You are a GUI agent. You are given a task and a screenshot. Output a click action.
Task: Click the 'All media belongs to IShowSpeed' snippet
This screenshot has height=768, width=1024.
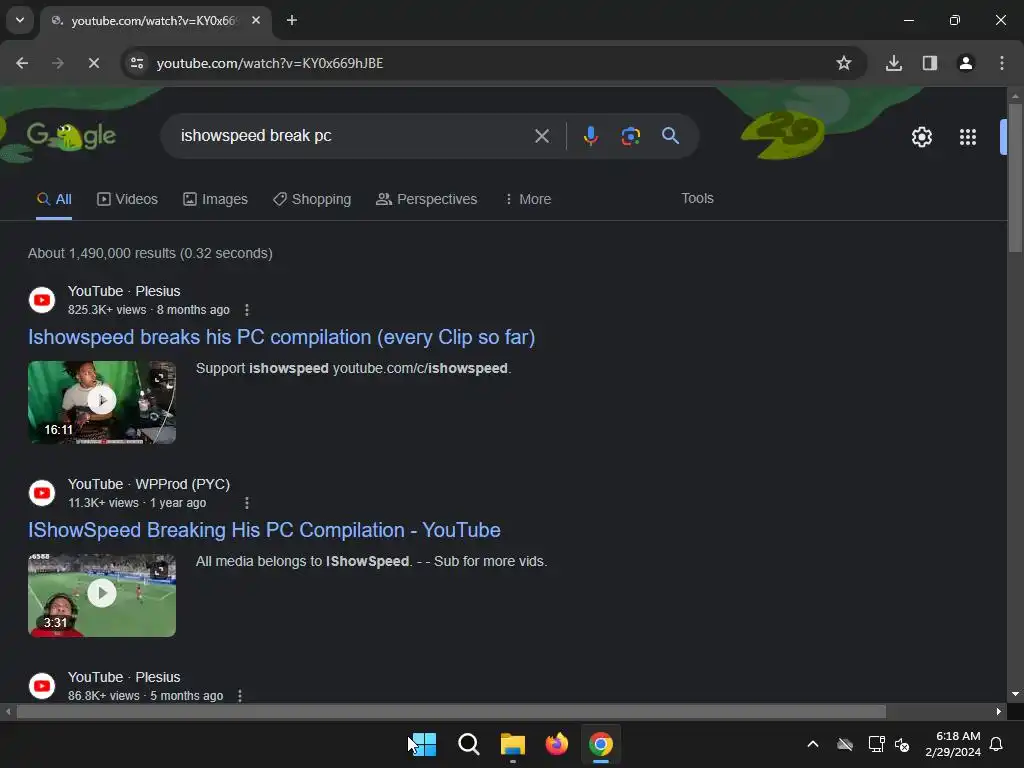[372, 562]
